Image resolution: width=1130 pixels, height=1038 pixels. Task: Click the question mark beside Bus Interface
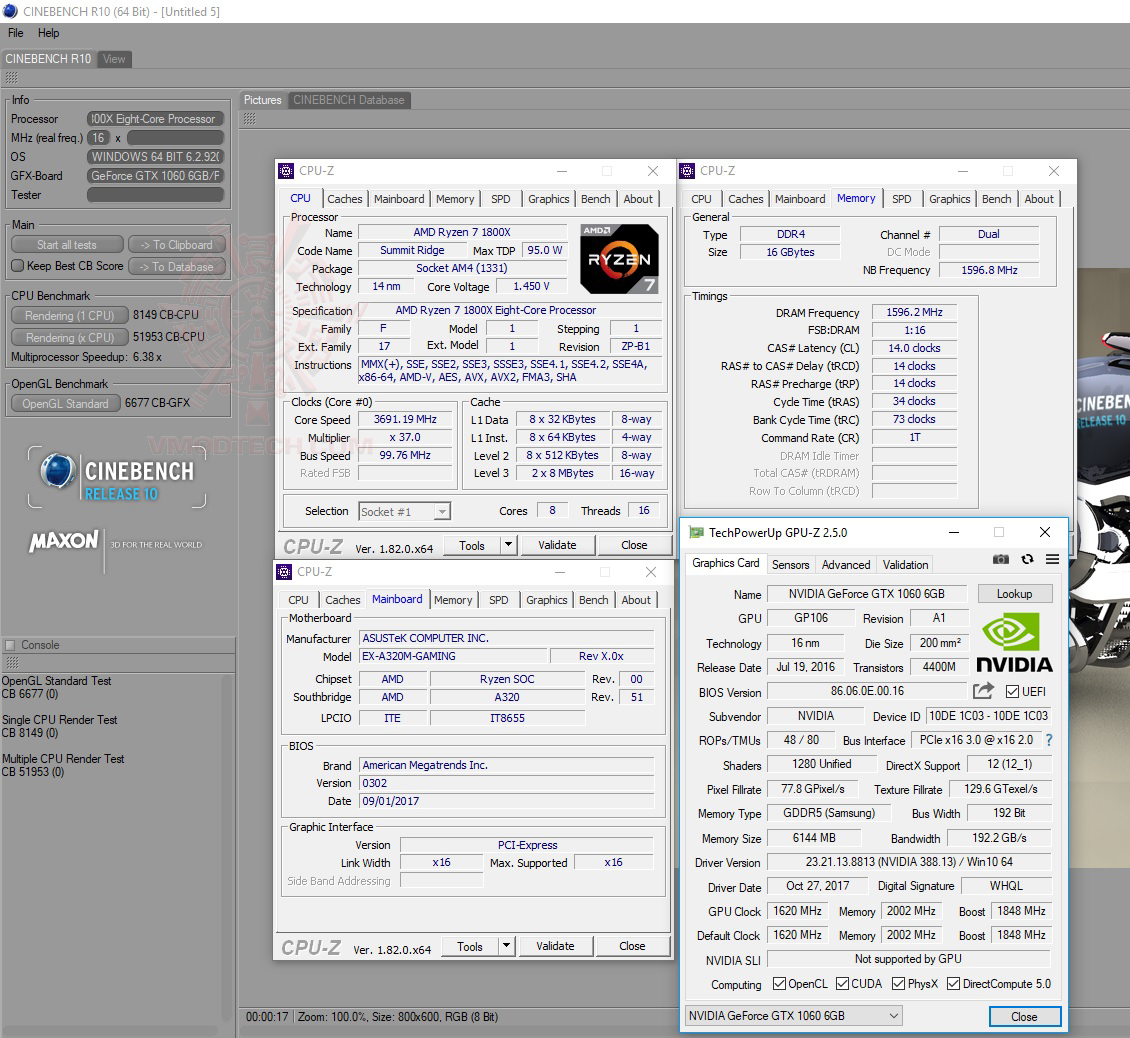(x=1047, y=740)
